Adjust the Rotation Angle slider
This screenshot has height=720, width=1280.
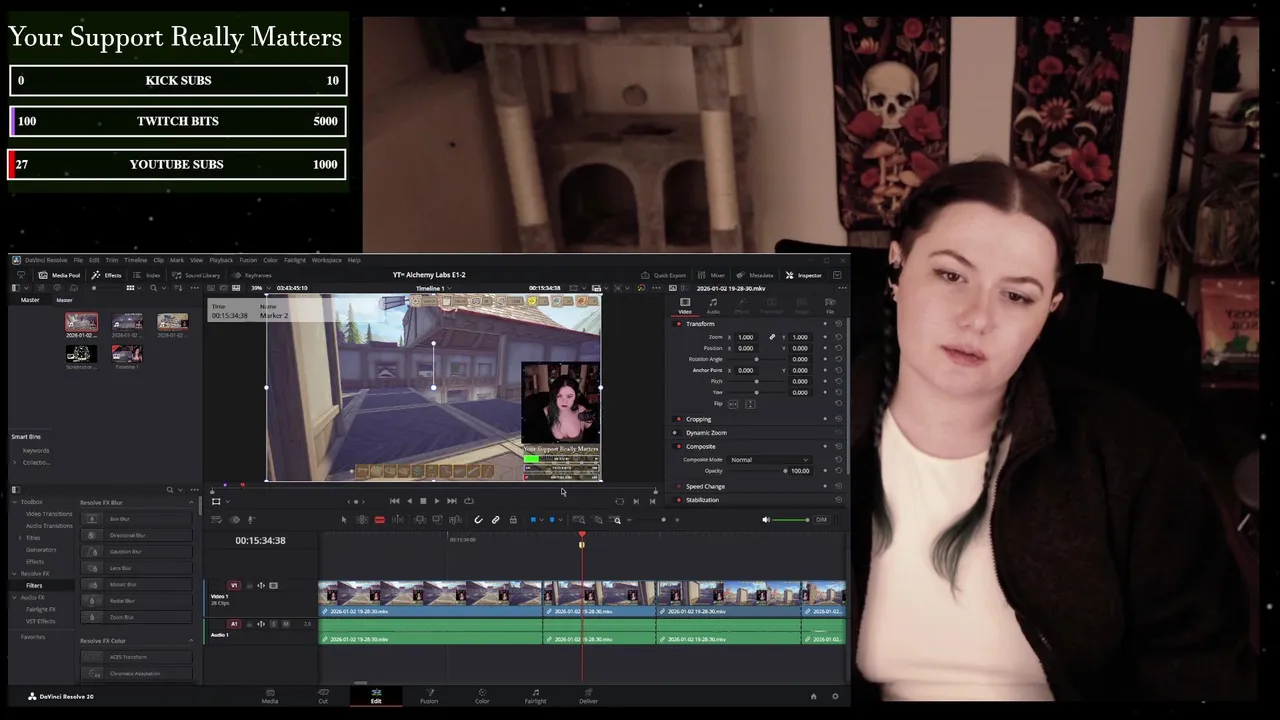click(x=756, y=359)
